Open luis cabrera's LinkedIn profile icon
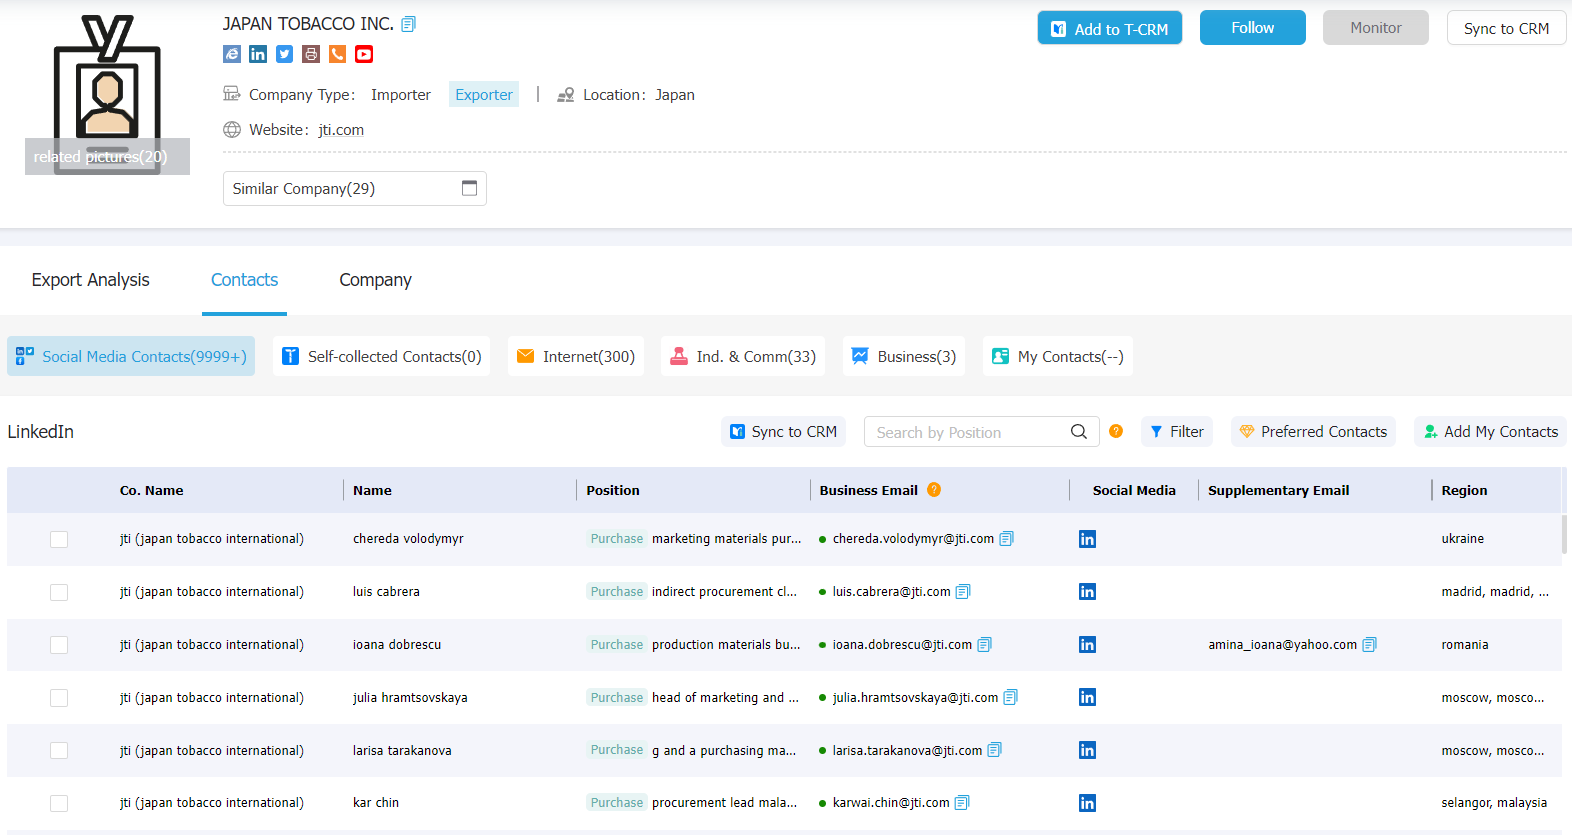The height and width of the screenshot is (835, 1572). coord(1087,592)
